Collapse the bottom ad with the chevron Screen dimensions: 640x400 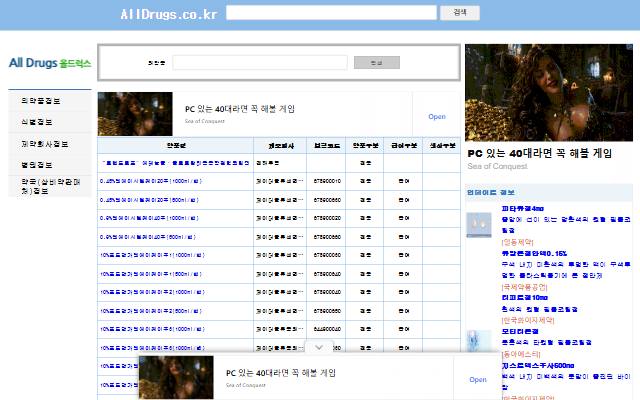coord(319,347)
